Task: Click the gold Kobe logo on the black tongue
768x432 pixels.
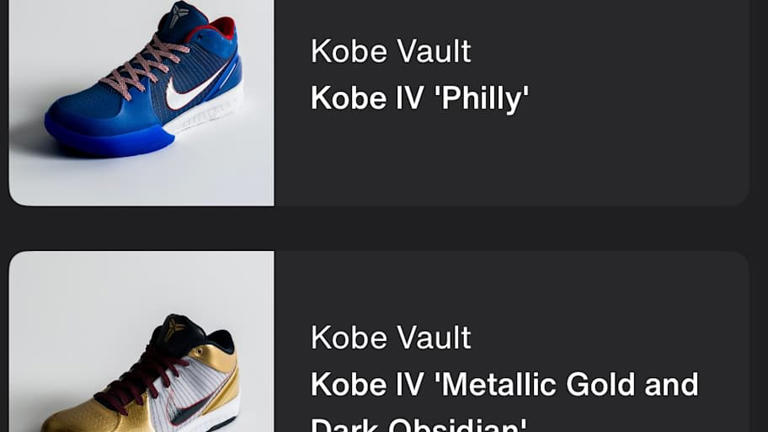Action: point(175,325)
